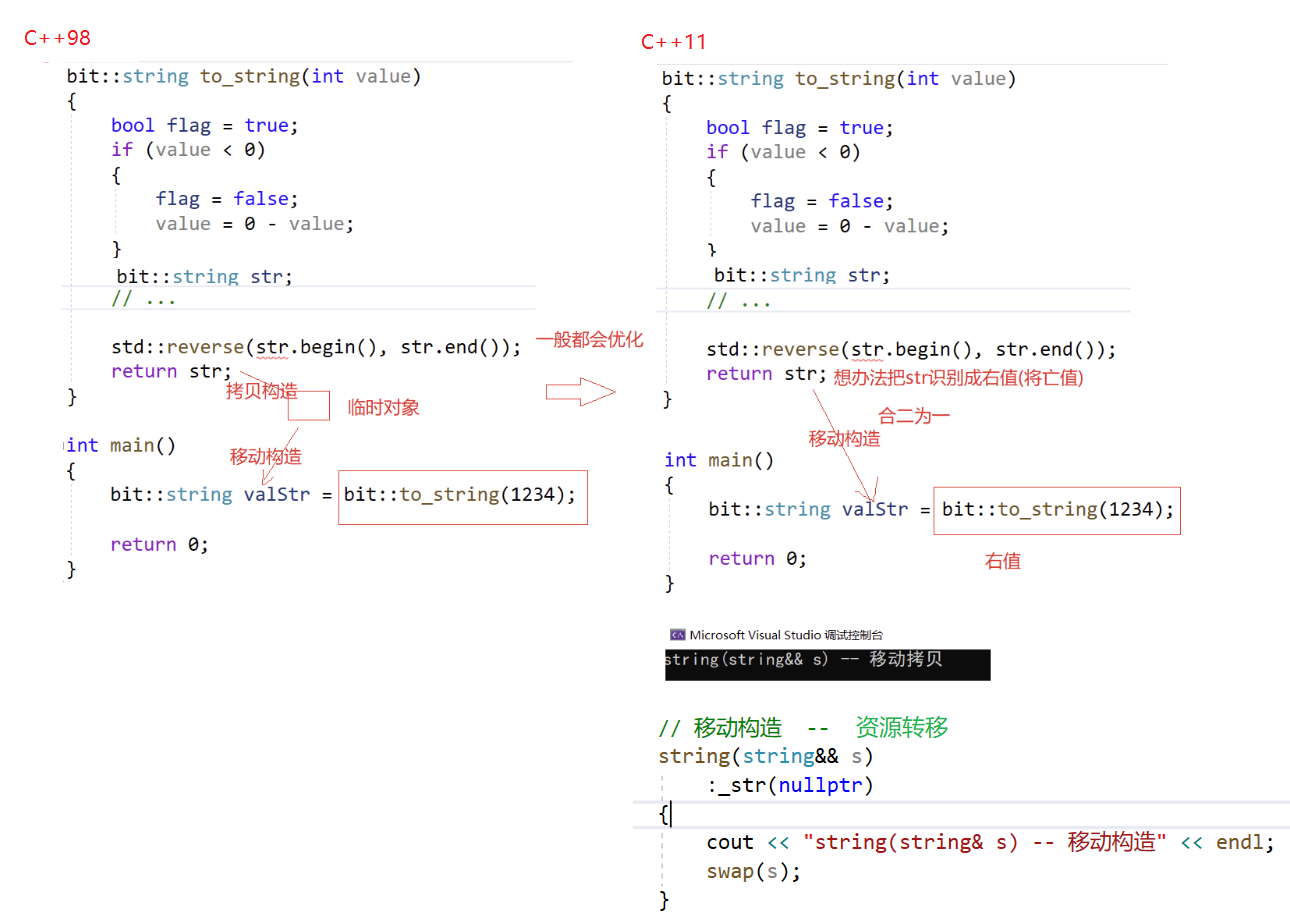Click 'return 0;' in C++11 snippet
The width and height of the screenshot is (1290, 924).
[757, 558]
